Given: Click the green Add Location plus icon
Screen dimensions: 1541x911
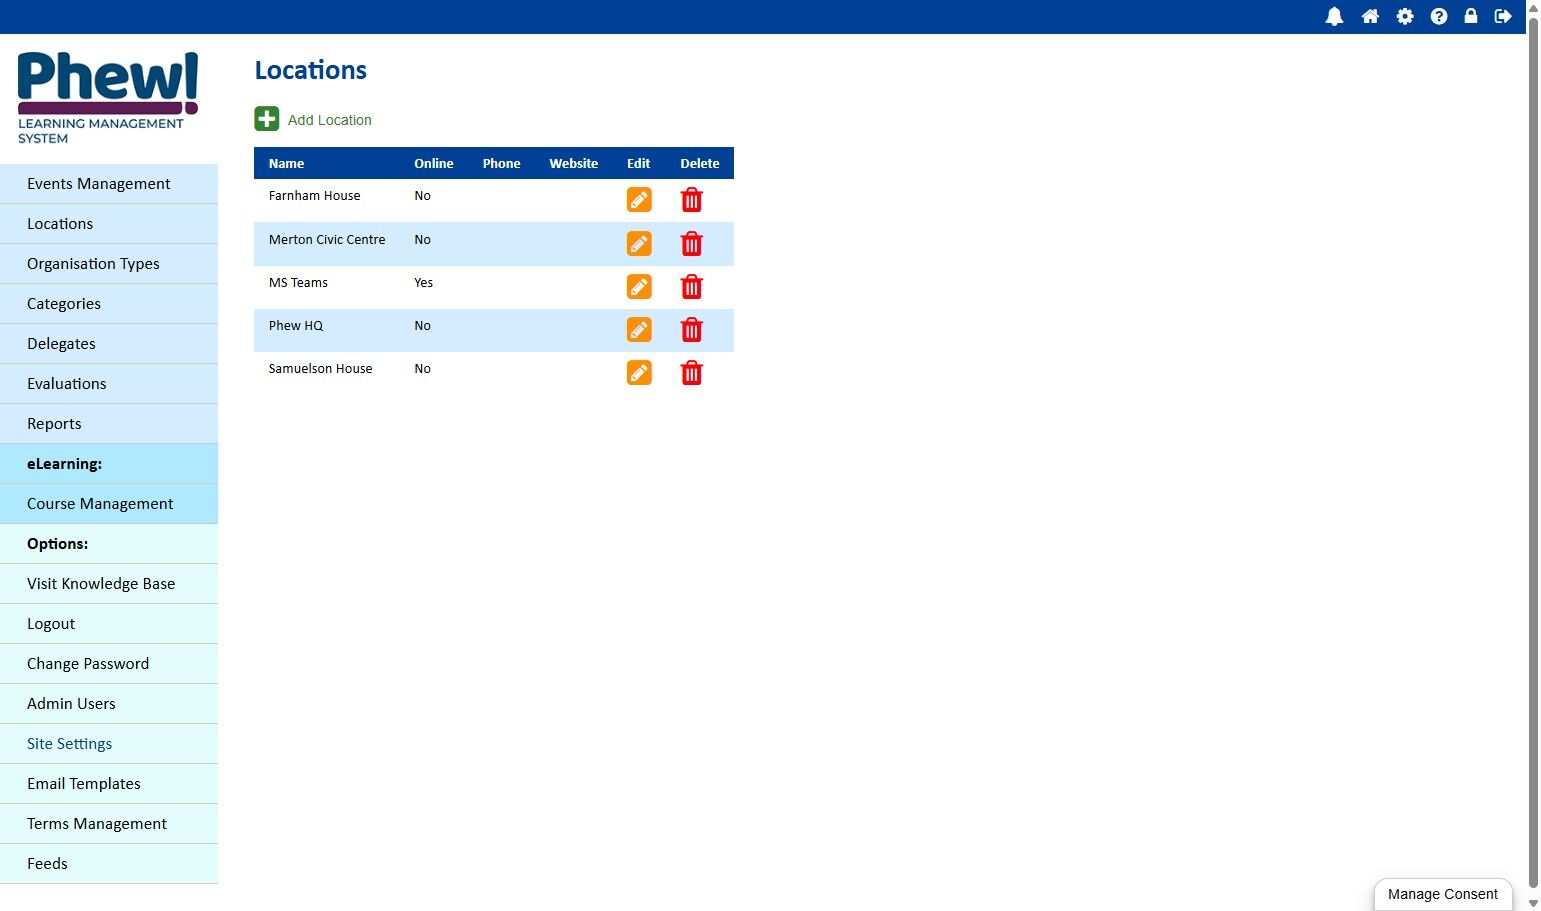Looking at the screenshot, I should click(x=267, y=119).
